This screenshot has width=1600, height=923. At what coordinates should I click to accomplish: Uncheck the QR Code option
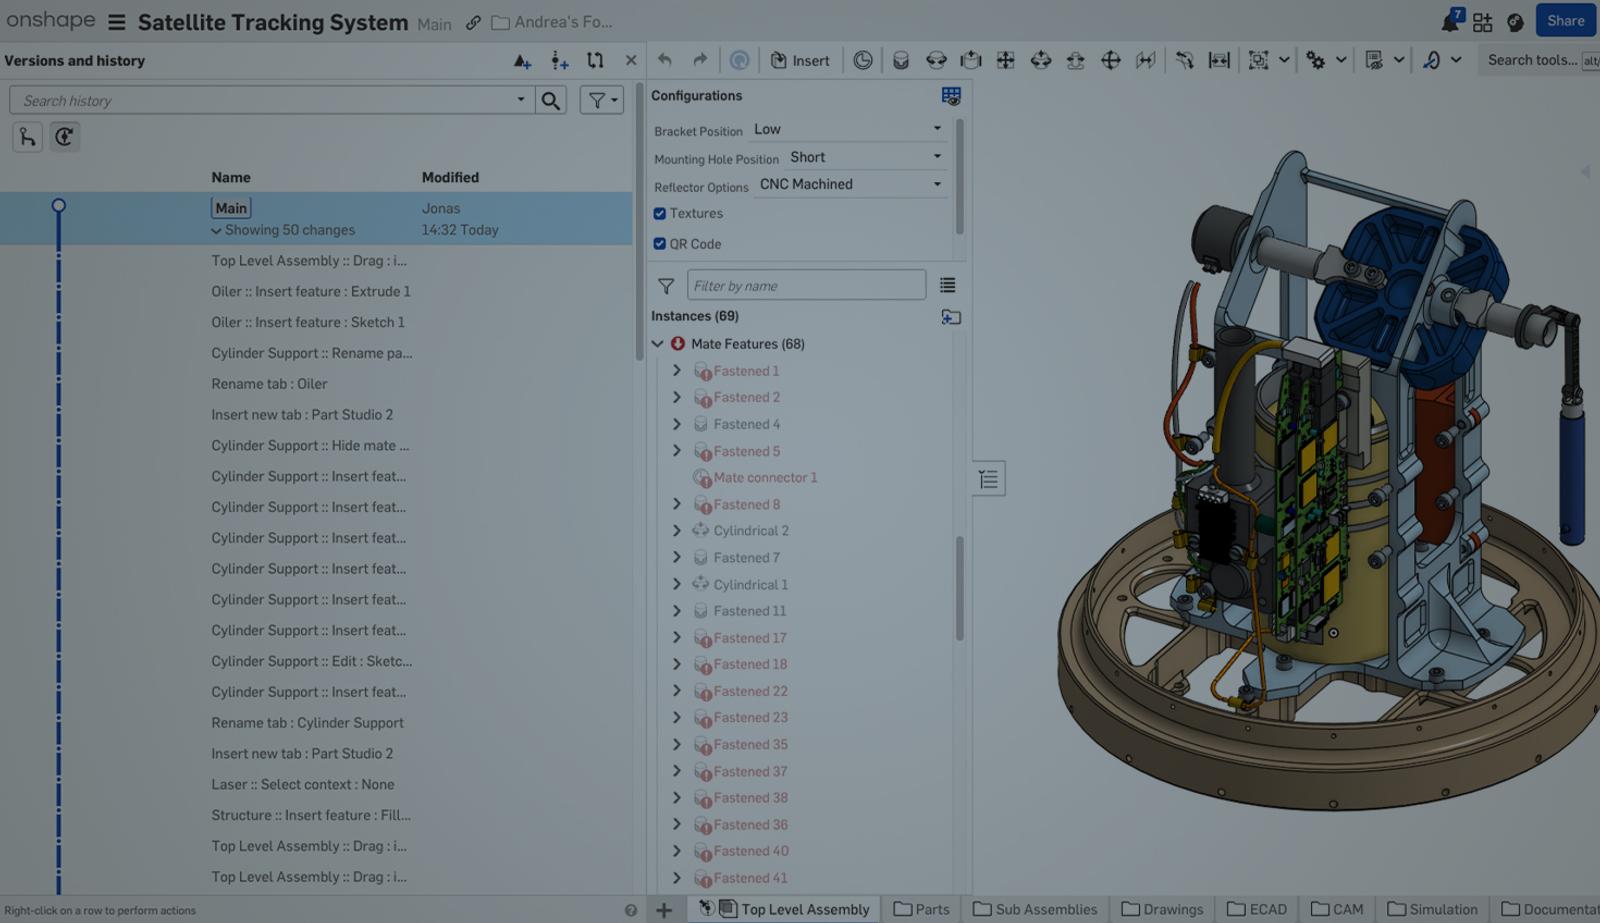coord(660,243)
